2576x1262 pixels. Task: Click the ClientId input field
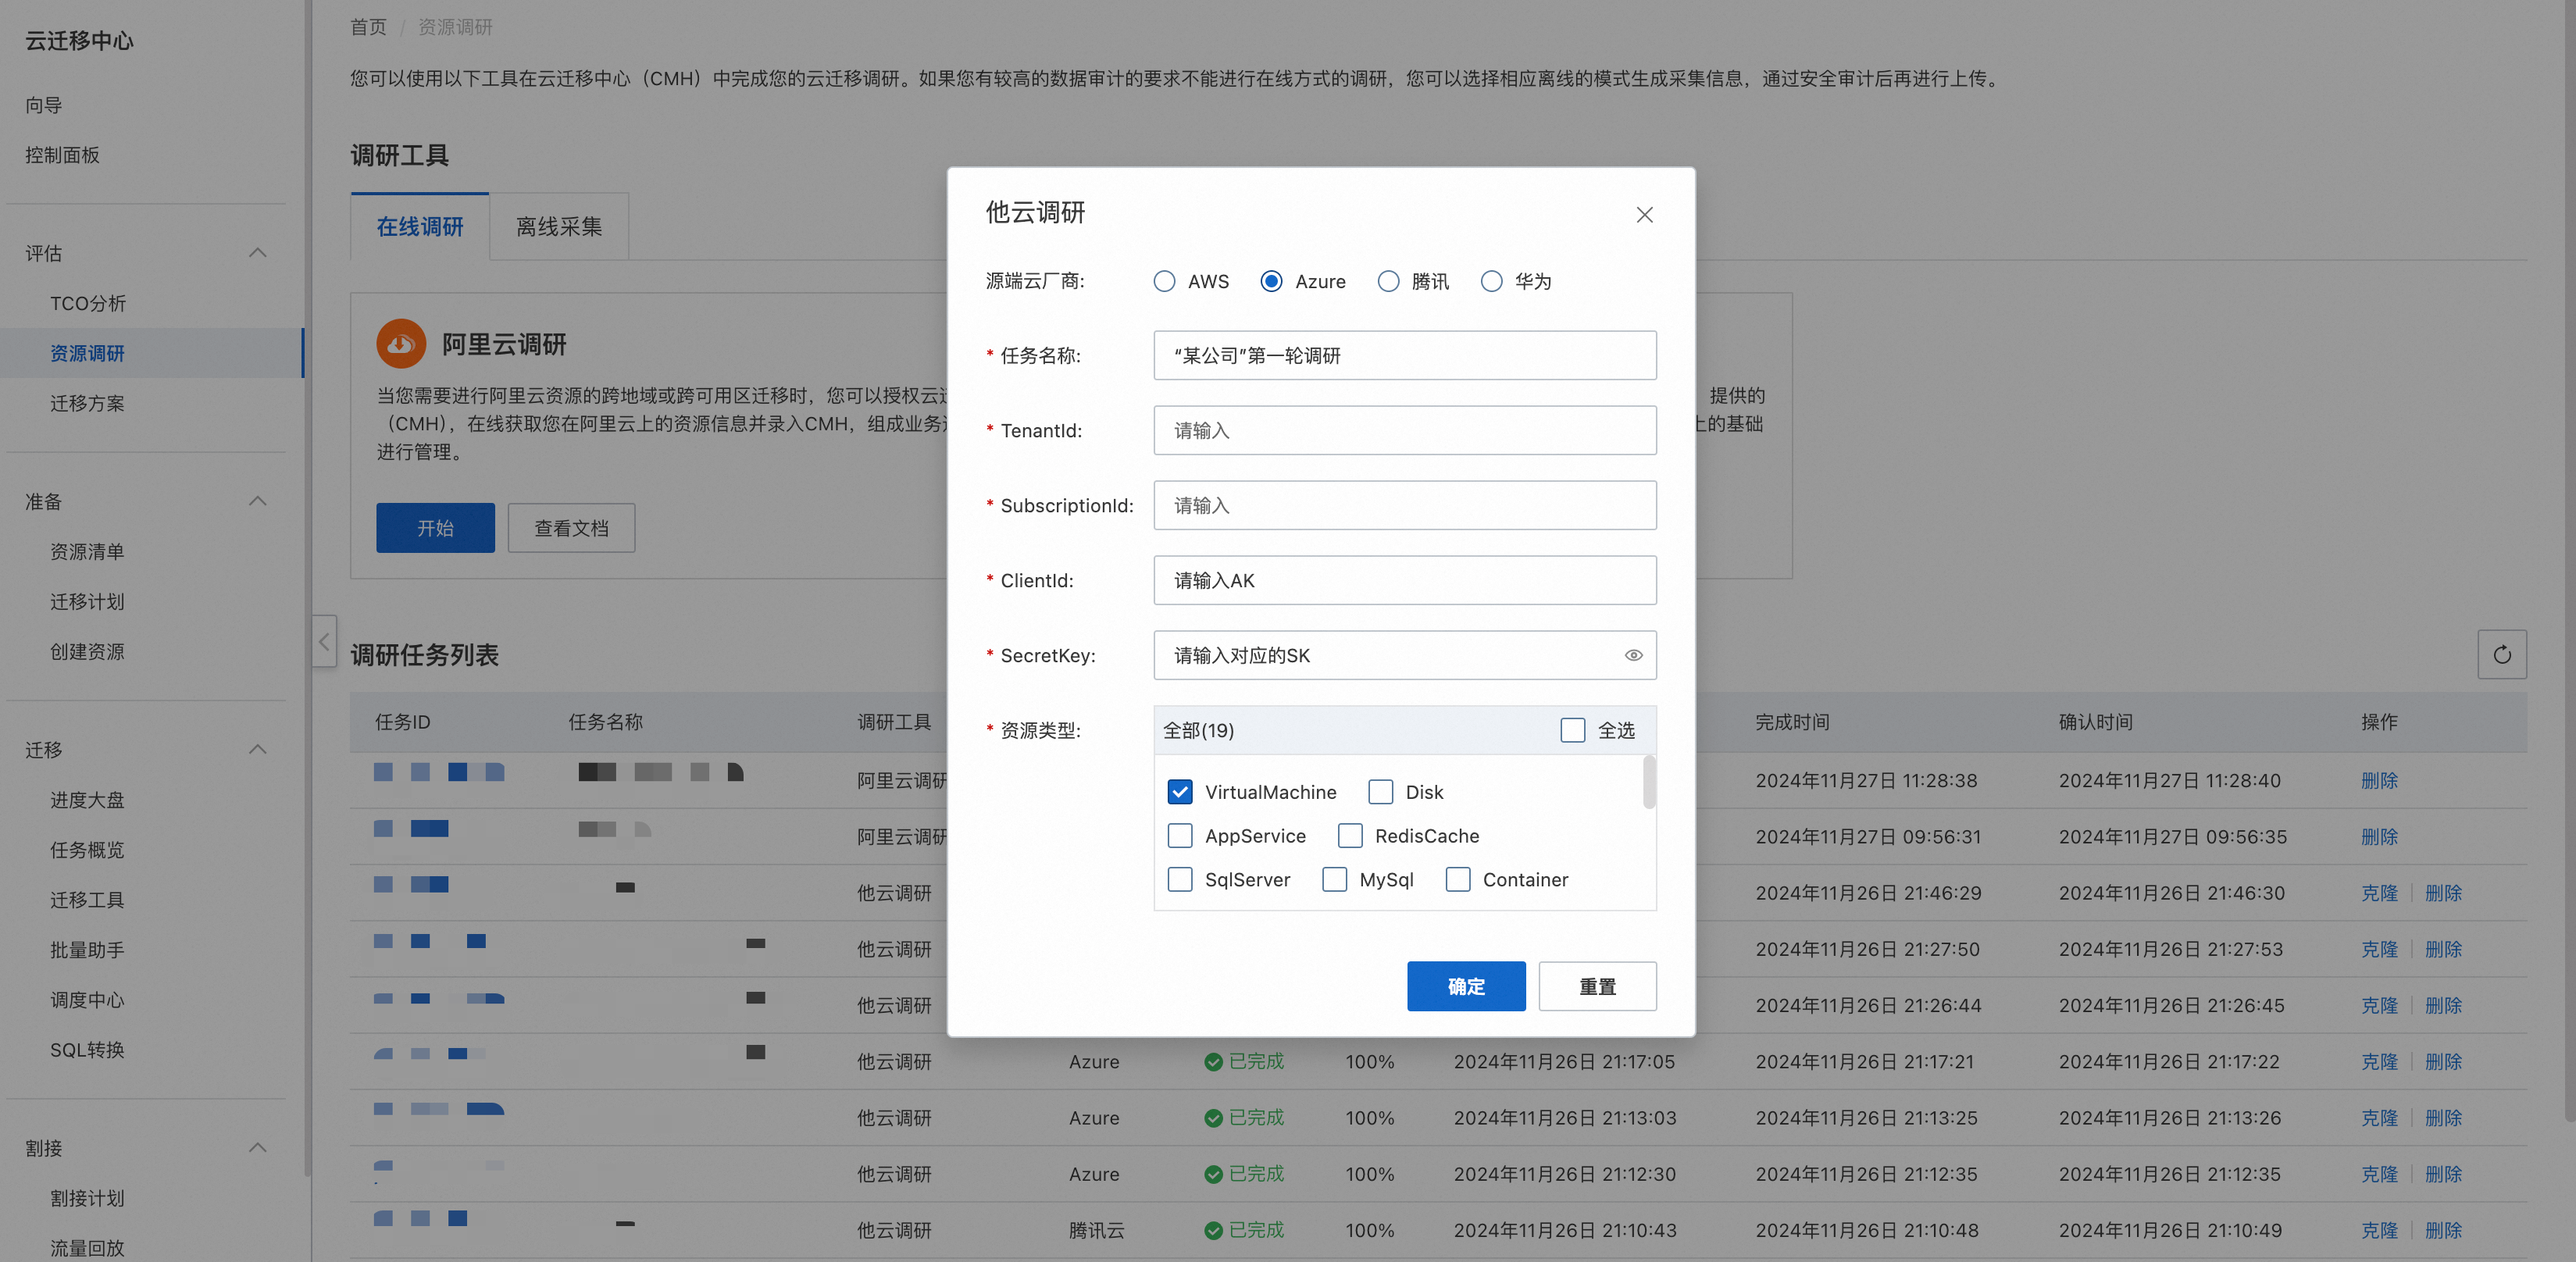point(1405,580)
